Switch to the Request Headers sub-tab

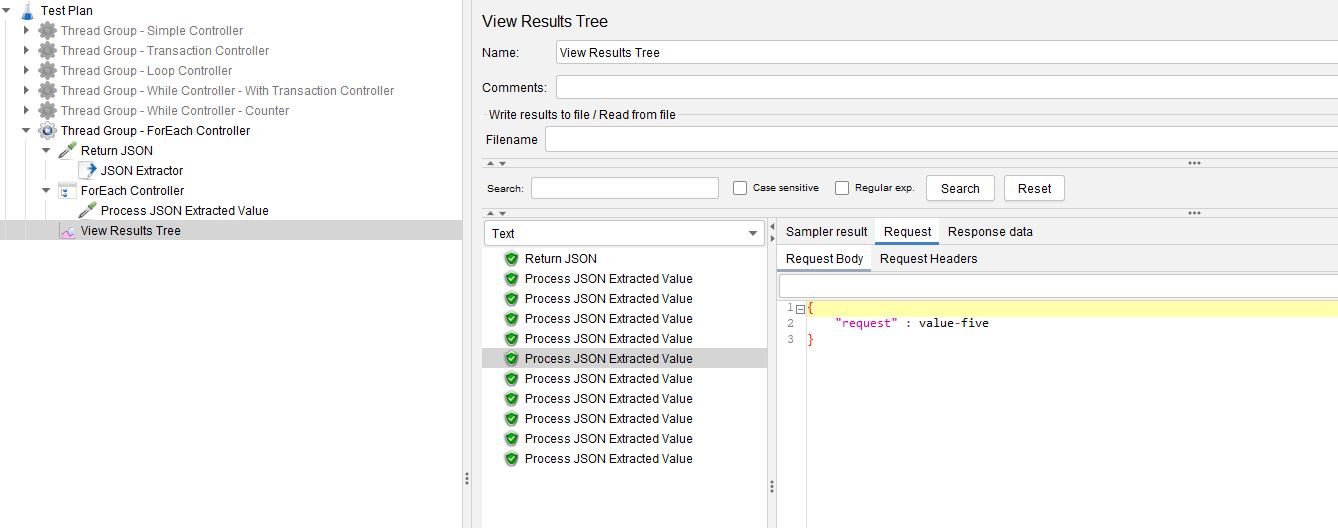coord(928,259)
